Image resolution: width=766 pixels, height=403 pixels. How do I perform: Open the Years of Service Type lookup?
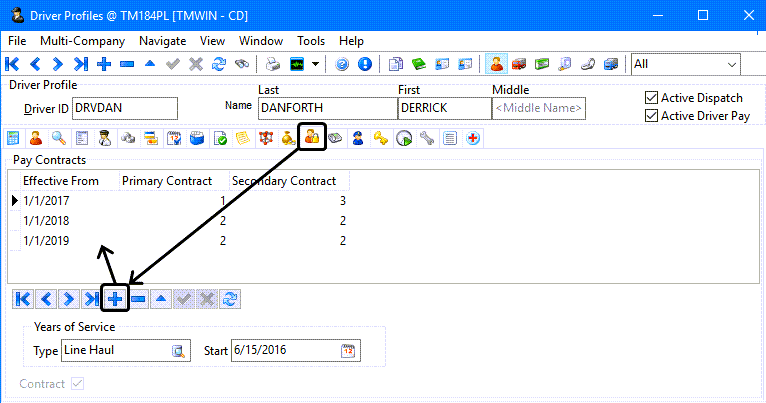[178, 351]
